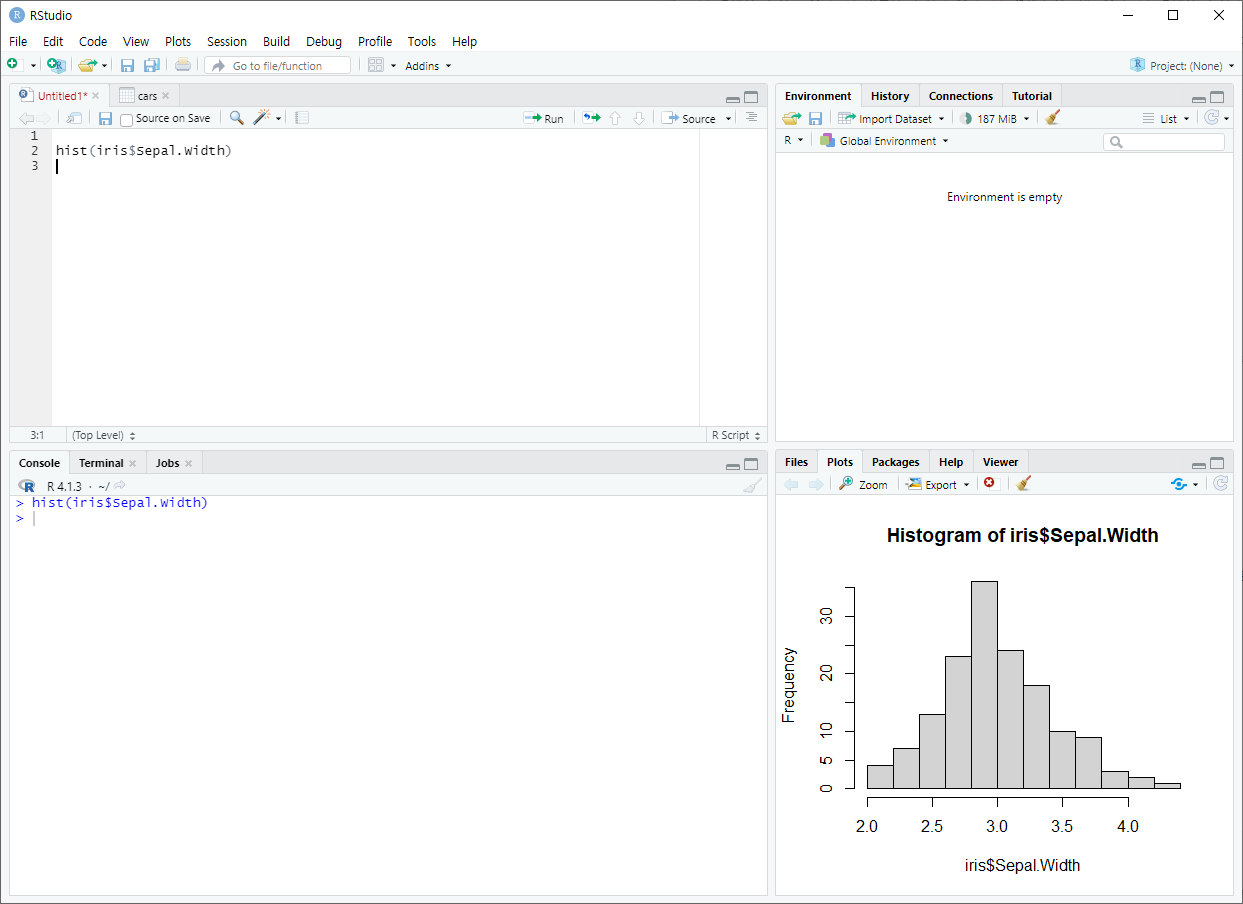Open the Export dropdown in Plots pane

pos(938,485)
